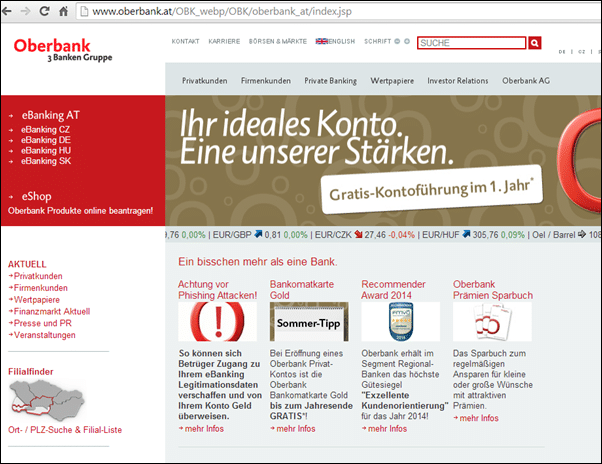602x464 pixels.
Task: Open eBanking SK link
Action: [46, 161]
